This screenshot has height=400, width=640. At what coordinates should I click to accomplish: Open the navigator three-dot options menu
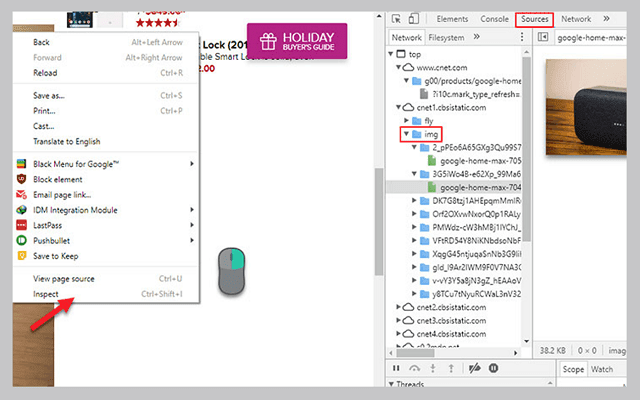coord(524,37)
